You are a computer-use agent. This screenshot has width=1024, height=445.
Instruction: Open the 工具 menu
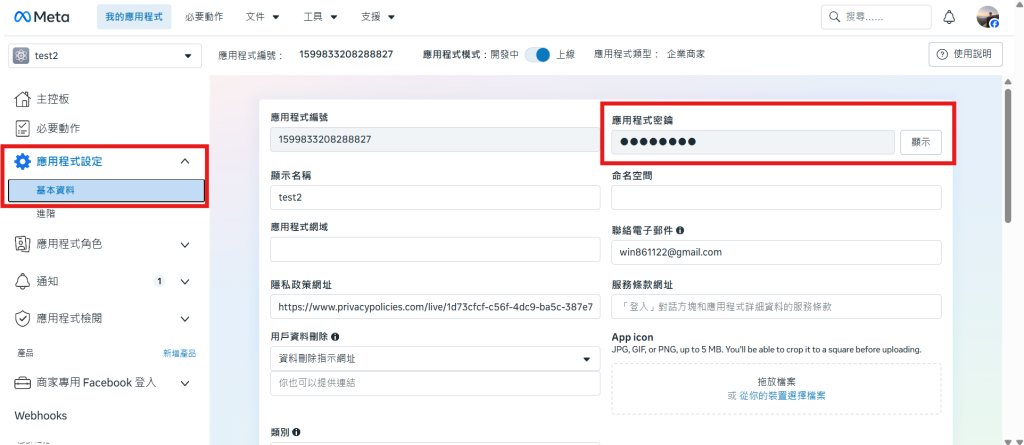coord(321,17)
